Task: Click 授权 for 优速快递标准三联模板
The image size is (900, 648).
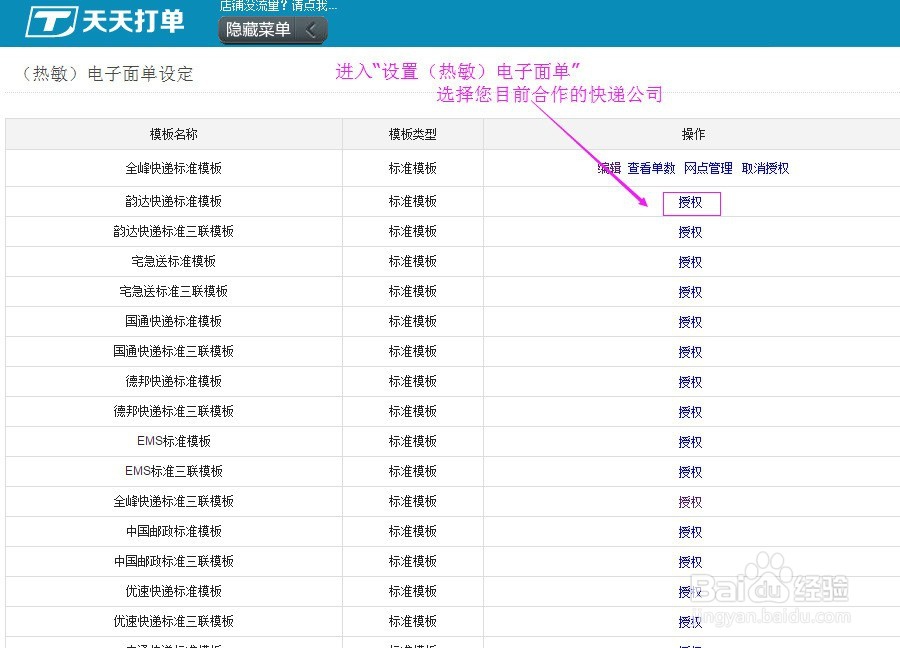Action: click(x=690, y=622)
